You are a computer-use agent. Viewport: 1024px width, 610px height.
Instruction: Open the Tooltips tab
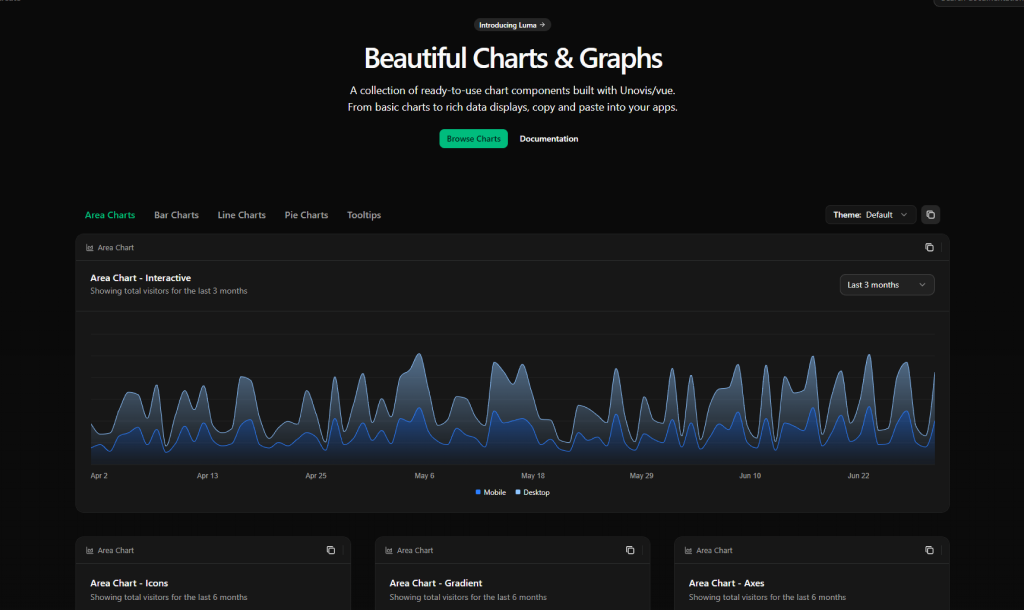[364, 214]
